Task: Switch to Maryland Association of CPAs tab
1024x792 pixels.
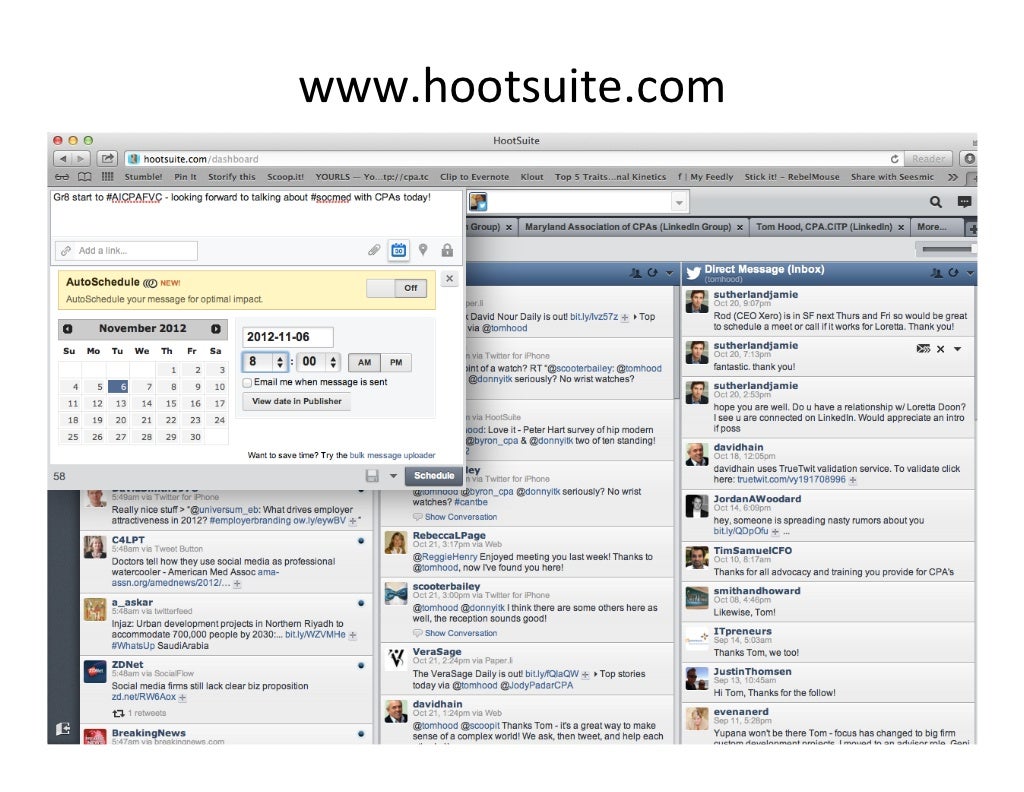Action: coord(628,227)
